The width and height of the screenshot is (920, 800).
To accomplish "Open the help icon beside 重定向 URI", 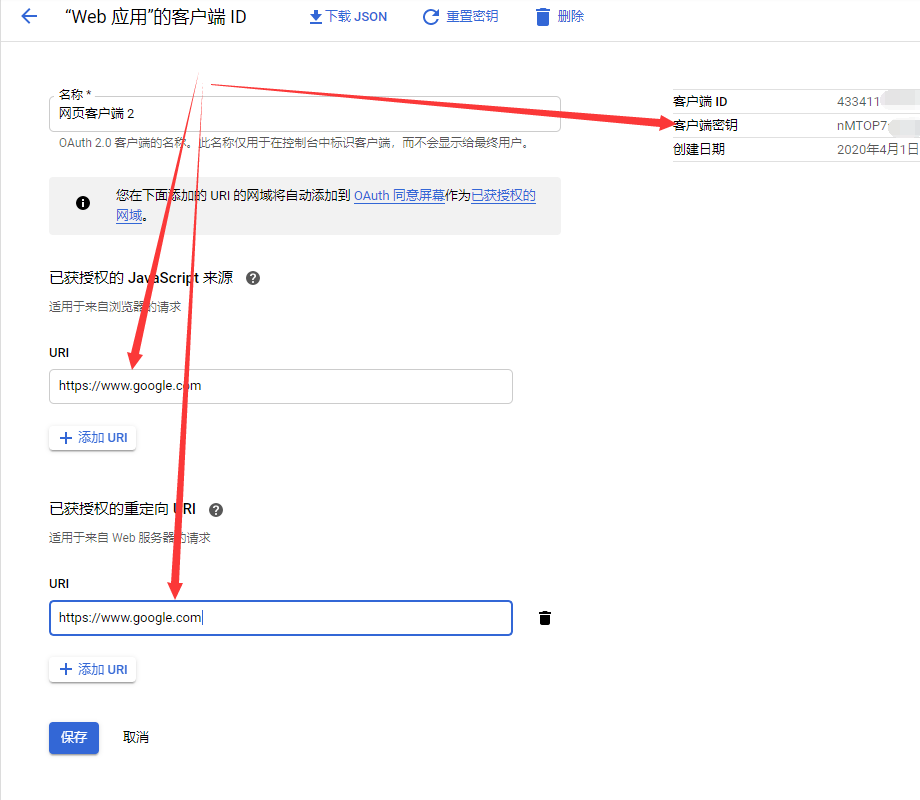I will (x=215, y=509).
